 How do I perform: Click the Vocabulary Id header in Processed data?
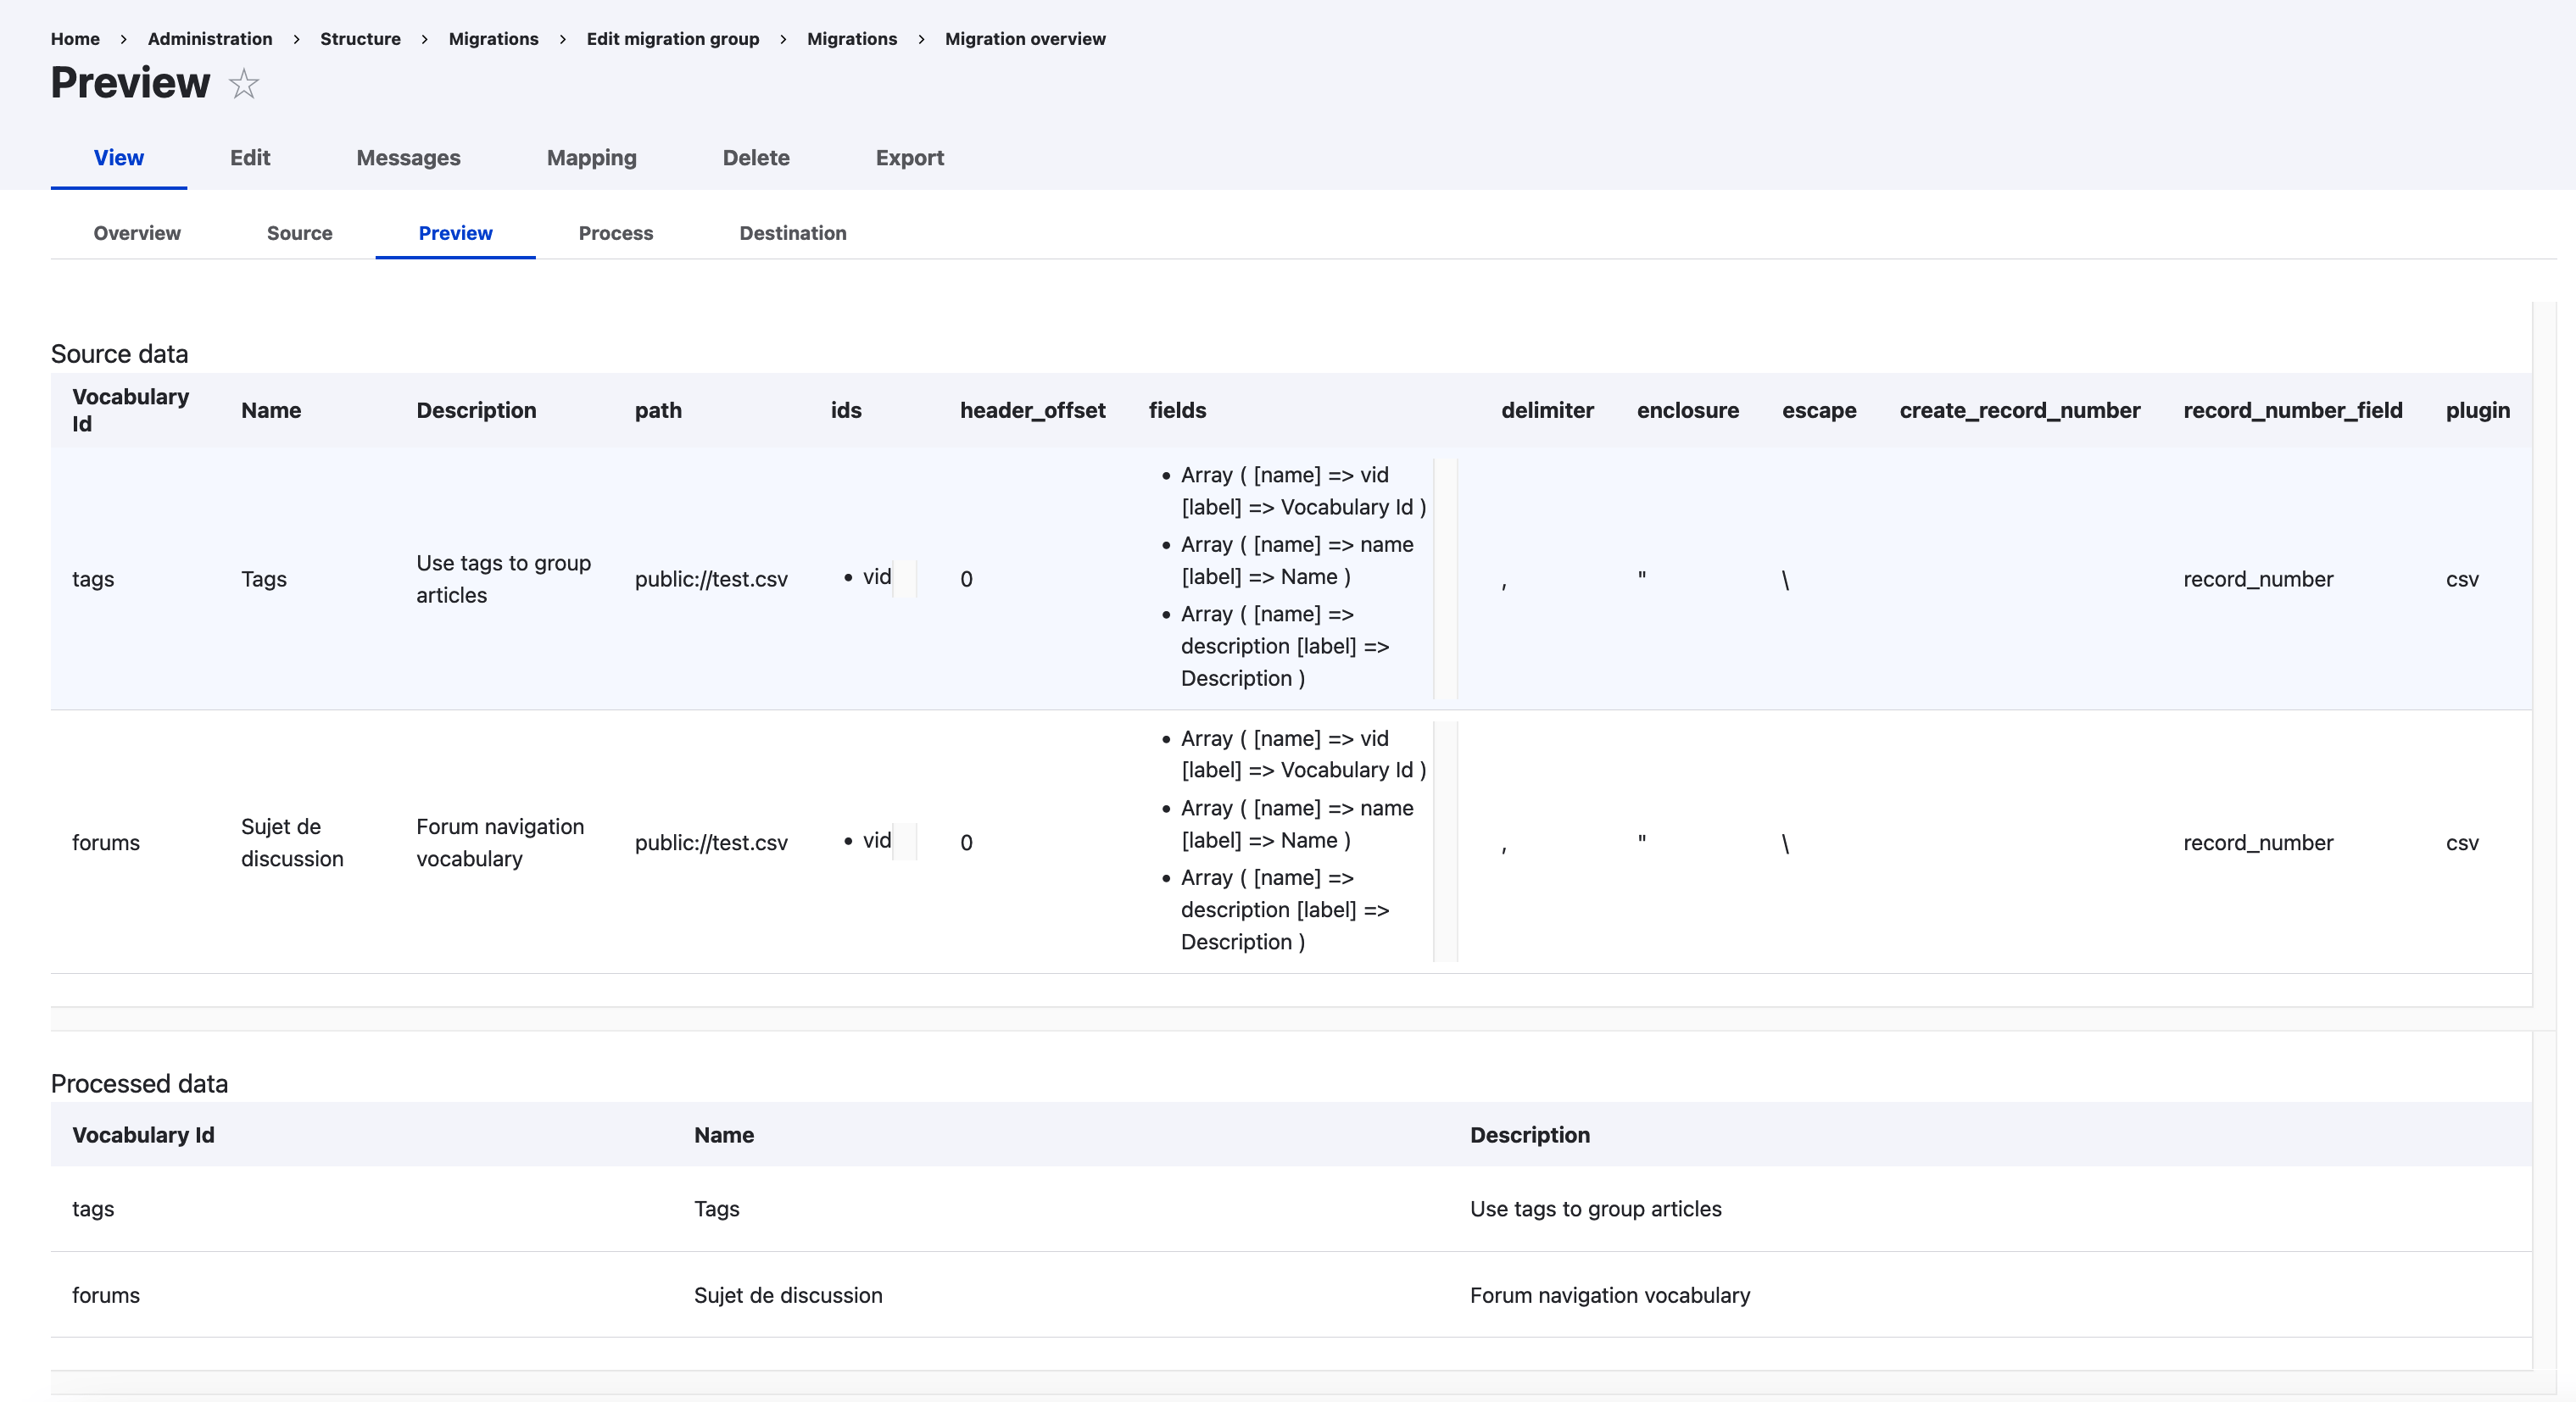(143, 1135)
